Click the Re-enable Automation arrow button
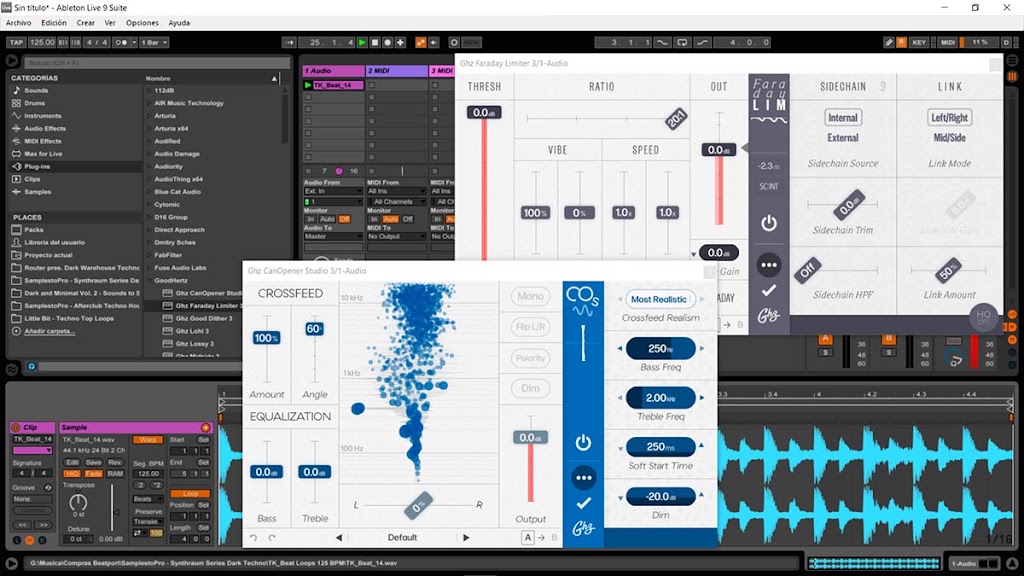The height and width of the screenshot is (576, 1024). (434, 42)
